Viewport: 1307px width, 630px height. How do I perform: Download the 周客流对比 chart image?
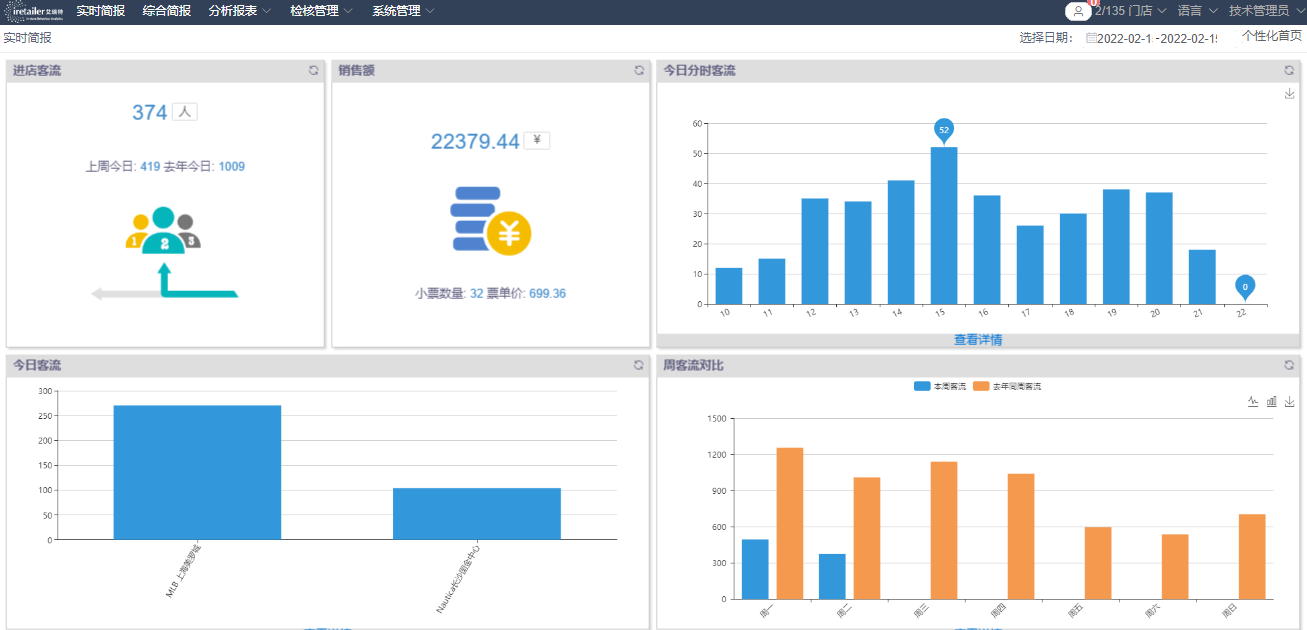[1289, 402]
